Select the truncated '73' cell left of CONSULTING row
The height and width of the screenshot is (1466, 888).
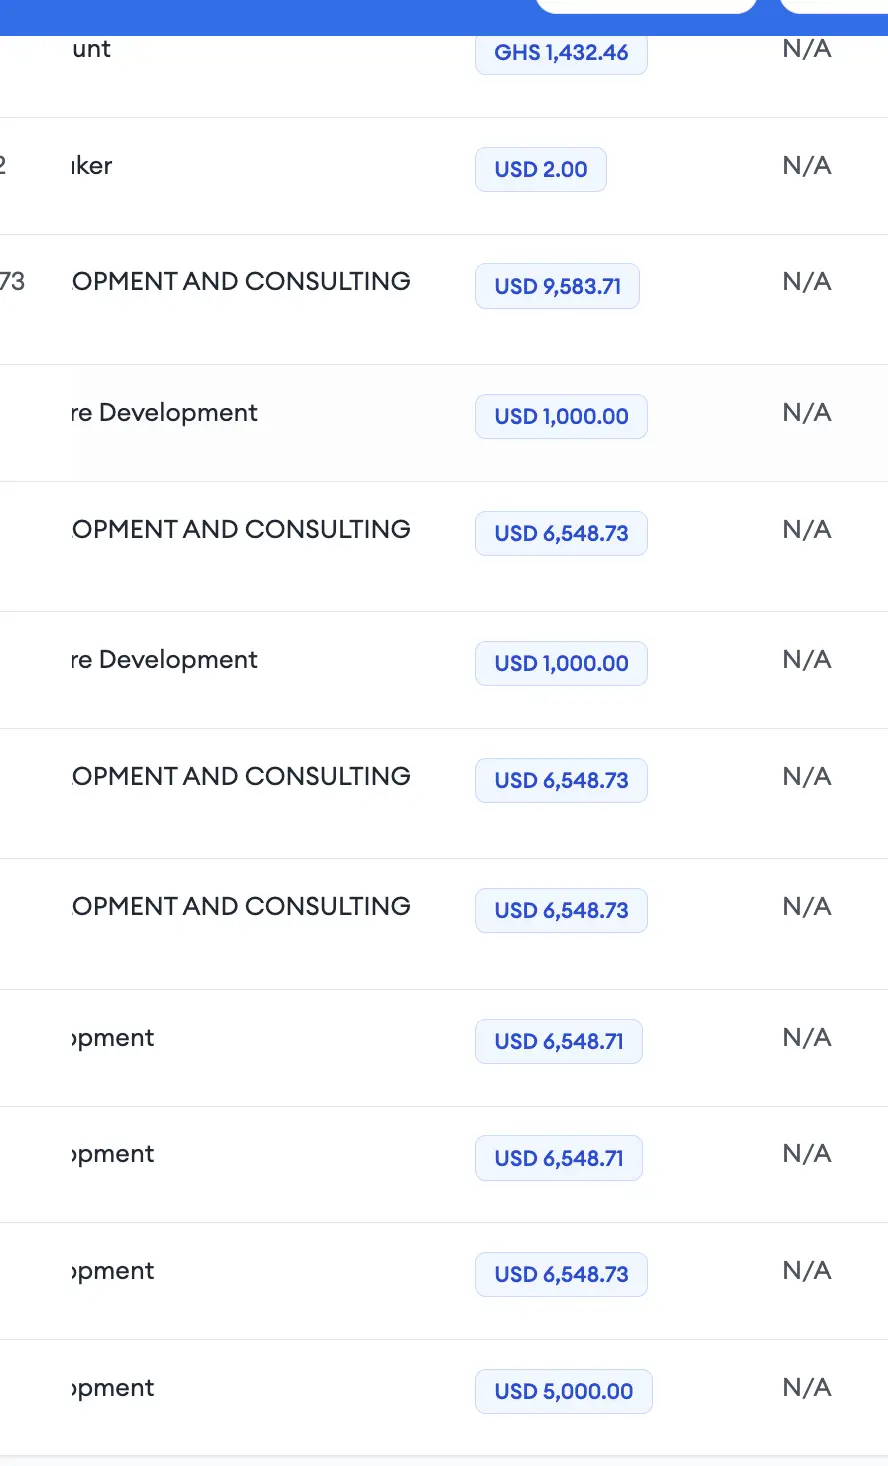click(12, 282)
